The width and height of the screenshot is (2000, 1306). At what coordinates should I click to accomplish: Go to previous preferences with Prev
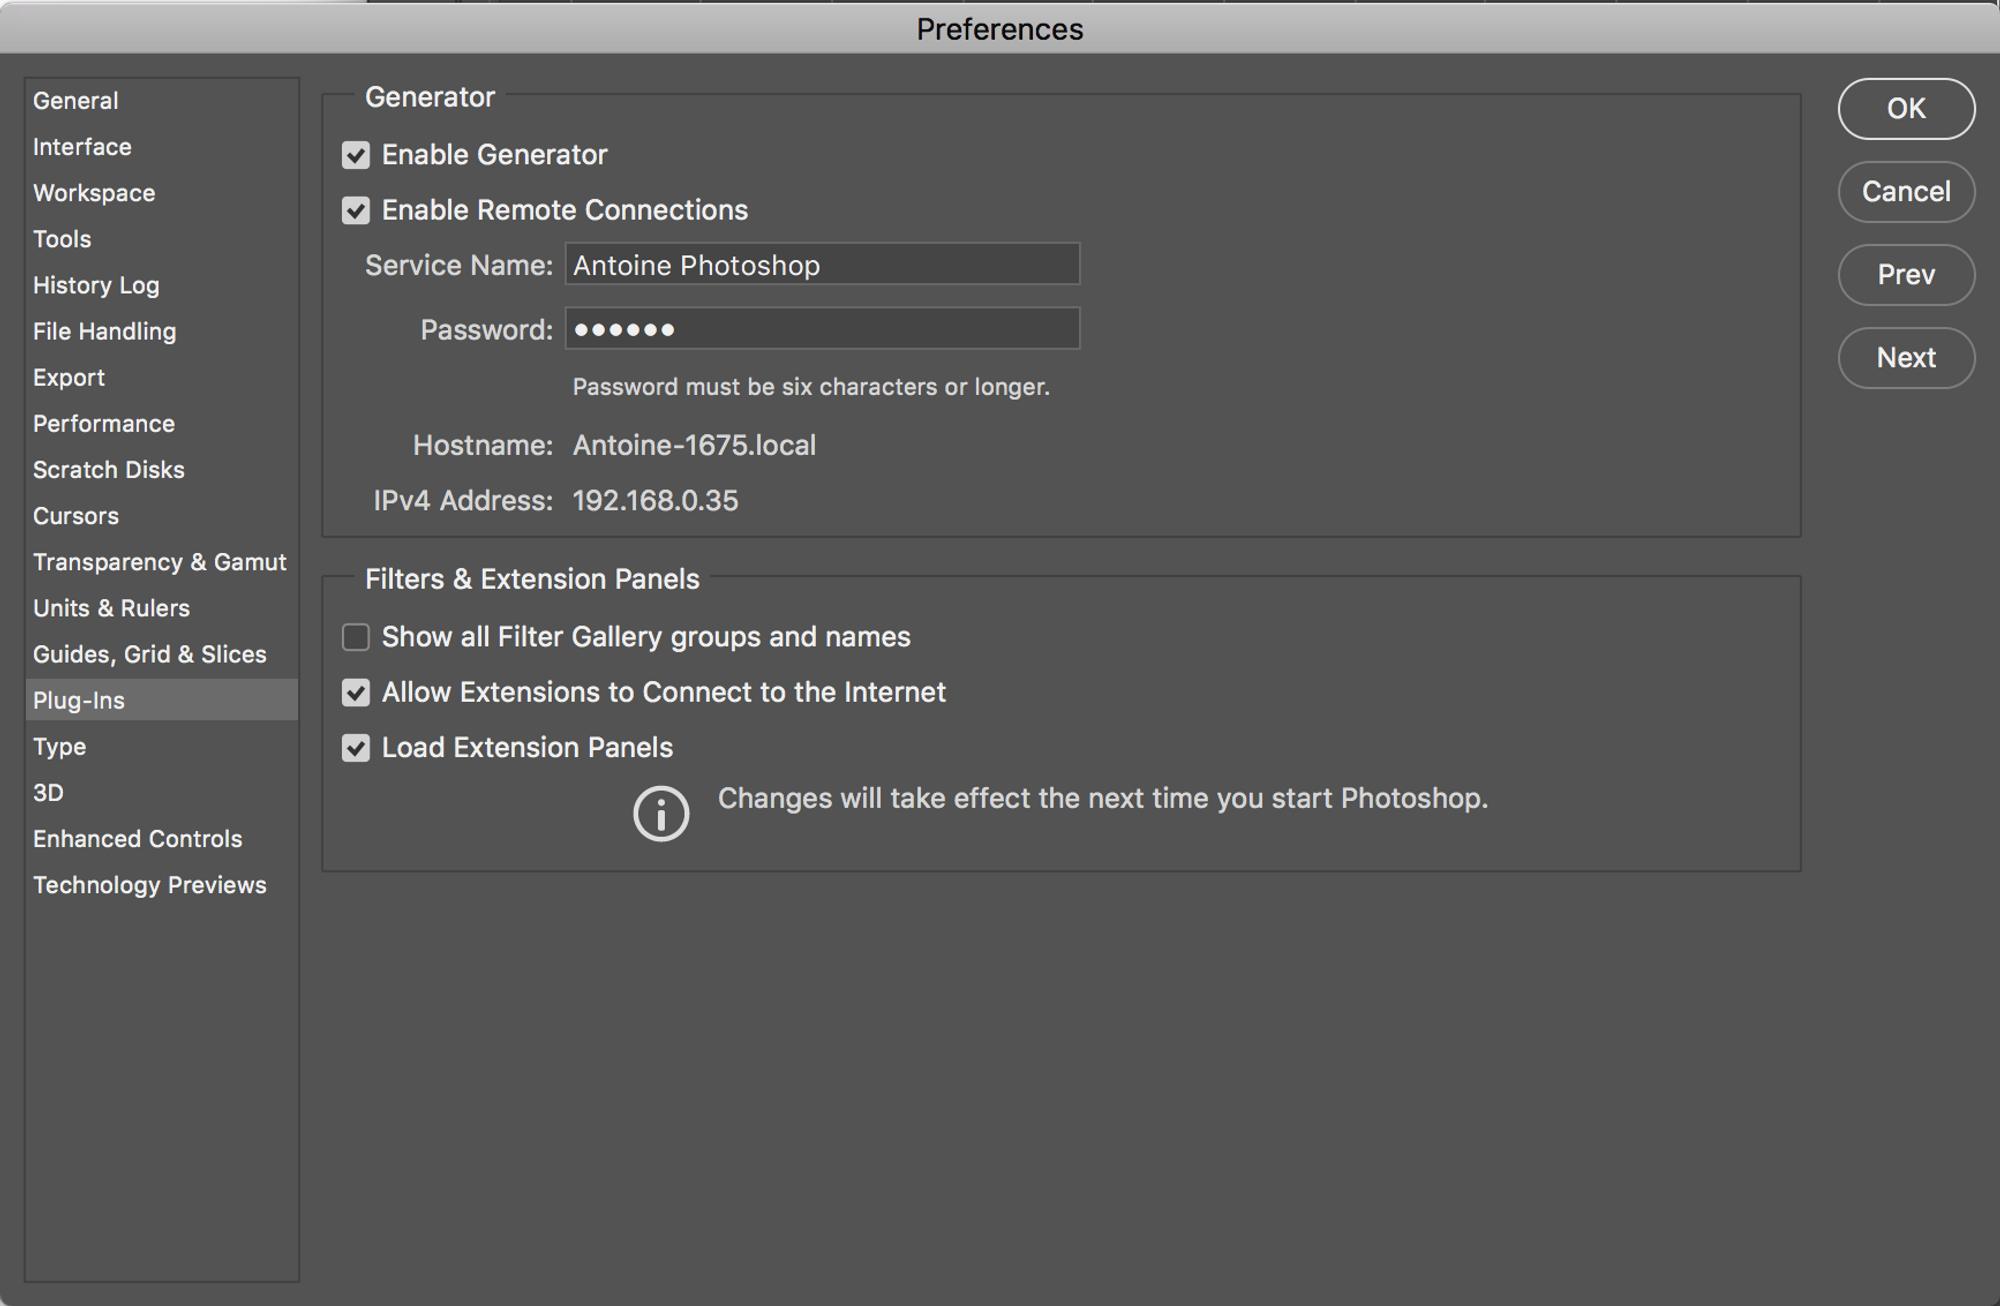click(1905, 274)
